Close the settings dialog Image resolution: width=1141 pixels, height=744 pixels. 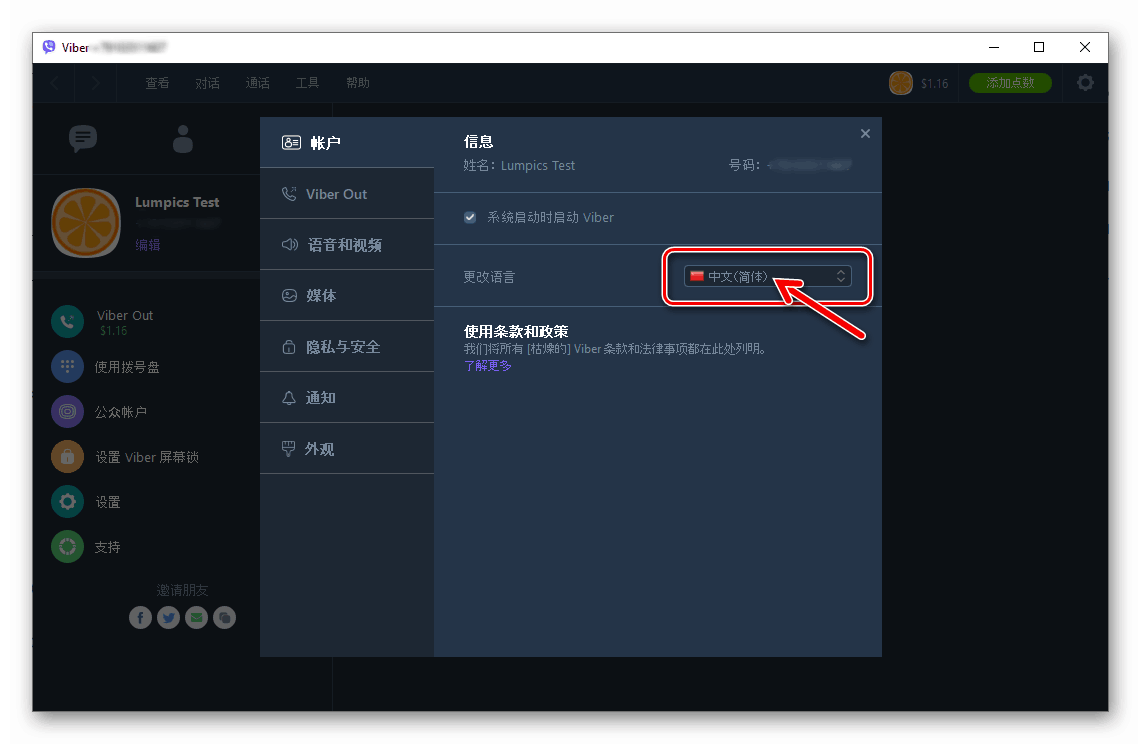click(865, 133)
